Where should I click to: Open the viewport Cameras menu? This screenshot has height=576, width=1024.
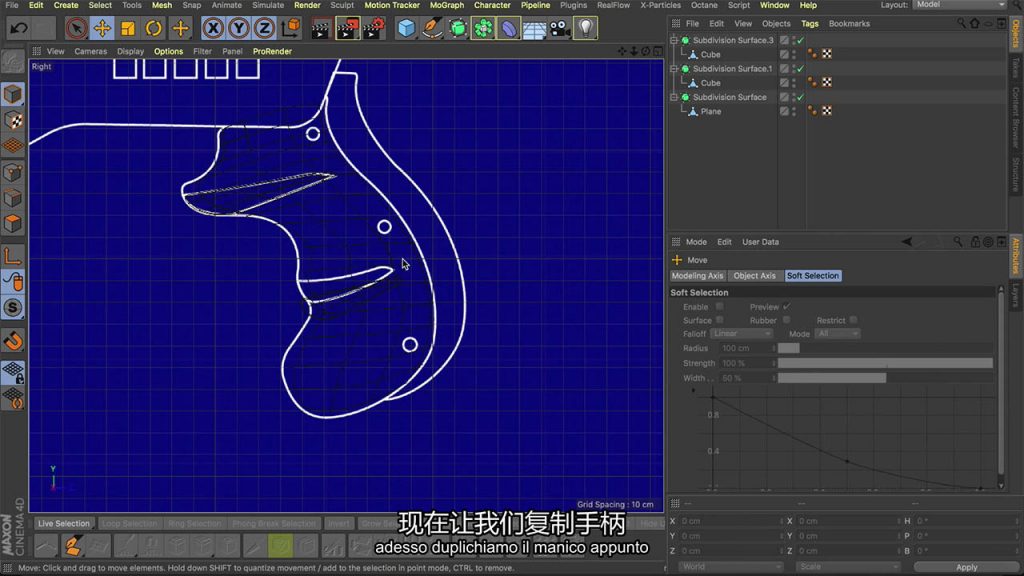click(91, 51)
